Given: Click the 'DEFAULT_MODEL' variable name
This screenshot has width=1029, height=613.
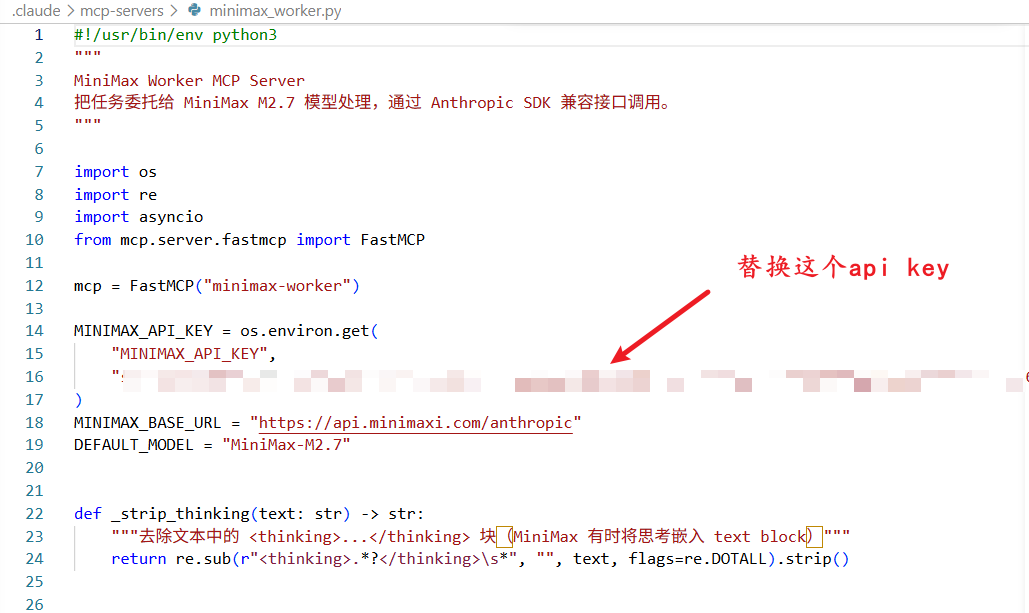Looking at the screenshot, I should [133, 445].
